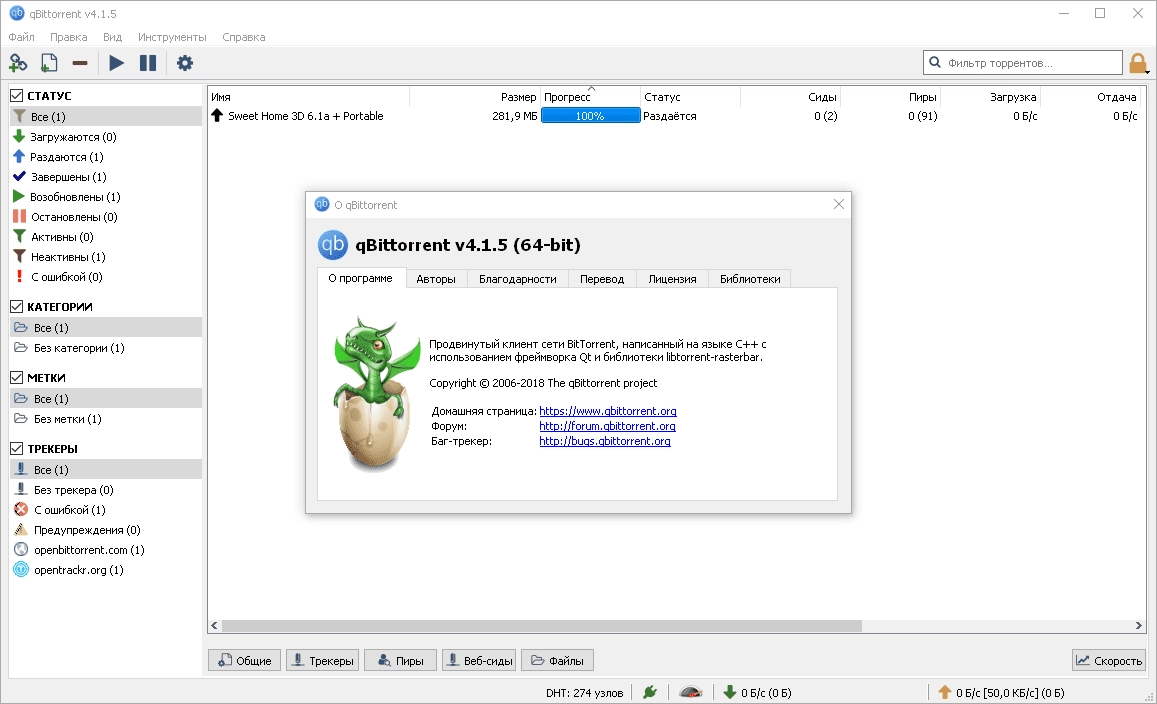The width and height of the screenshot is (1157, 704).
Task: Switch to Лицензия tab
Action: click(x=672, y=279)
